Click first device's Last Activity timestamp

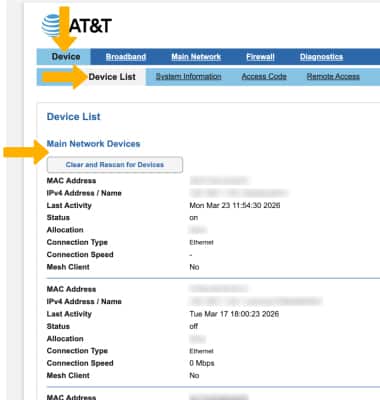(x=234, y=205)
